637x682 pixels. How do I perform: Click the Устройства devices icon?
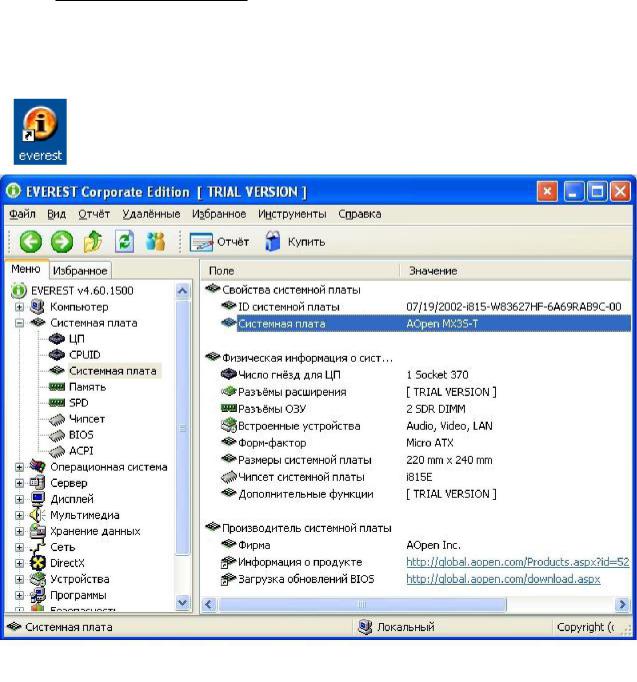tap(37, 579)
